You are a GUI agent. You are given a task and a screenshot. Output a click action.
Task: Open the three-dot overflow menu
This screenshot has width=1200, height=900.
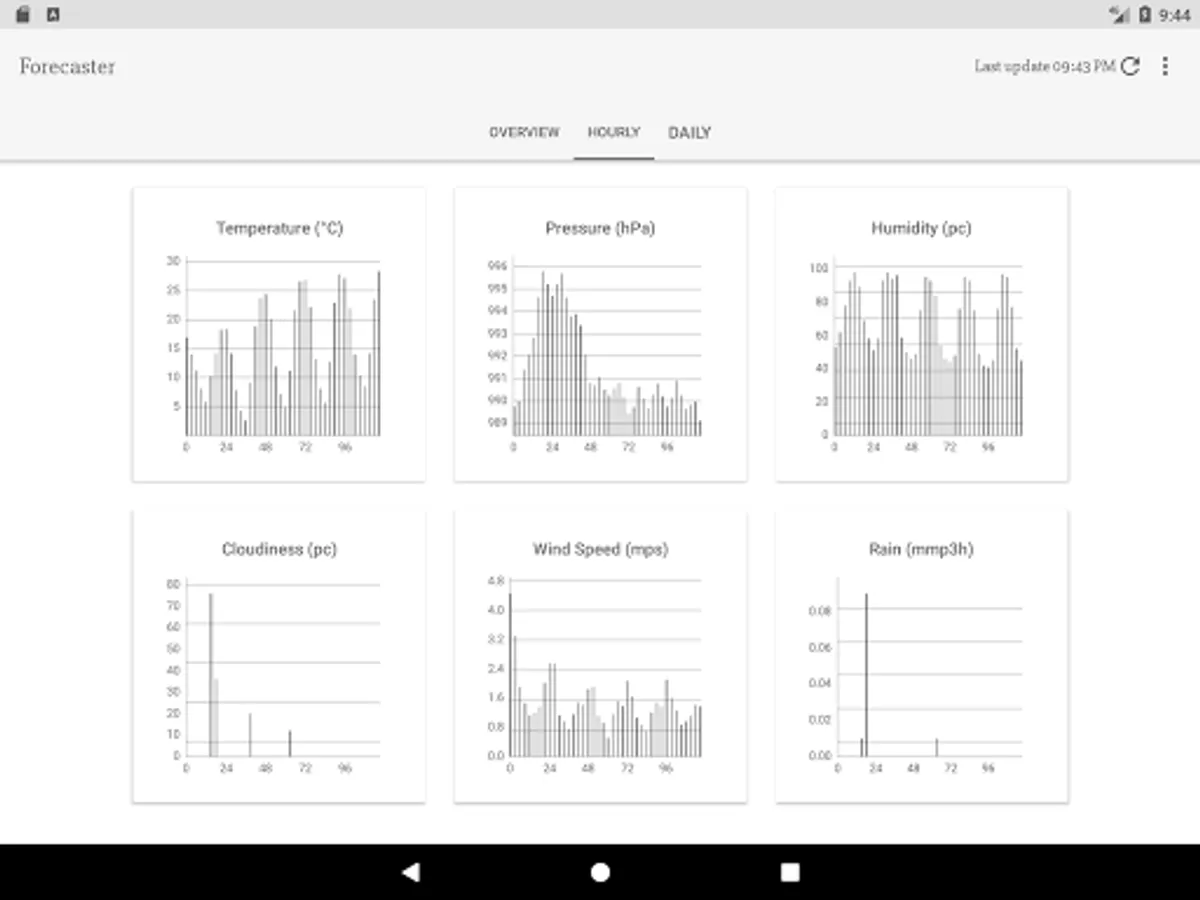(x=1165, y=66)
